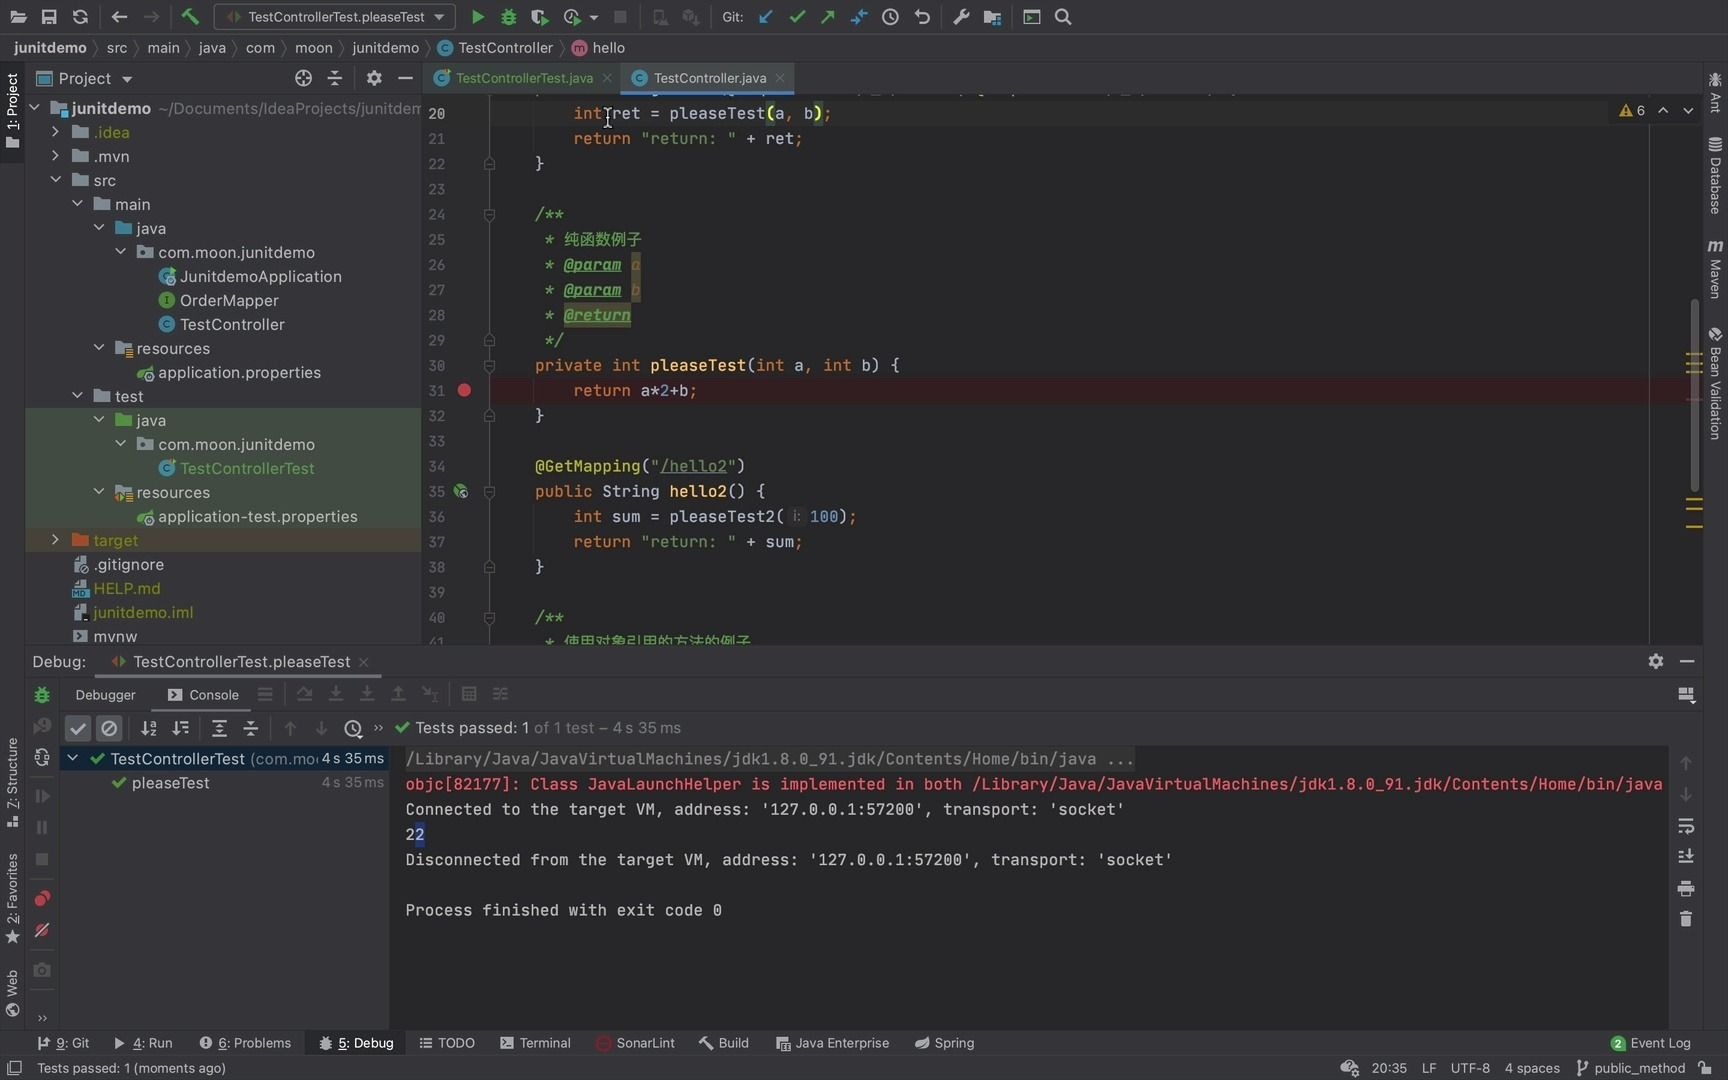Viewport: 1728px width, 1080px height.
Task: Collapse all in Project panel toolbar
Action: click(335, 78)
